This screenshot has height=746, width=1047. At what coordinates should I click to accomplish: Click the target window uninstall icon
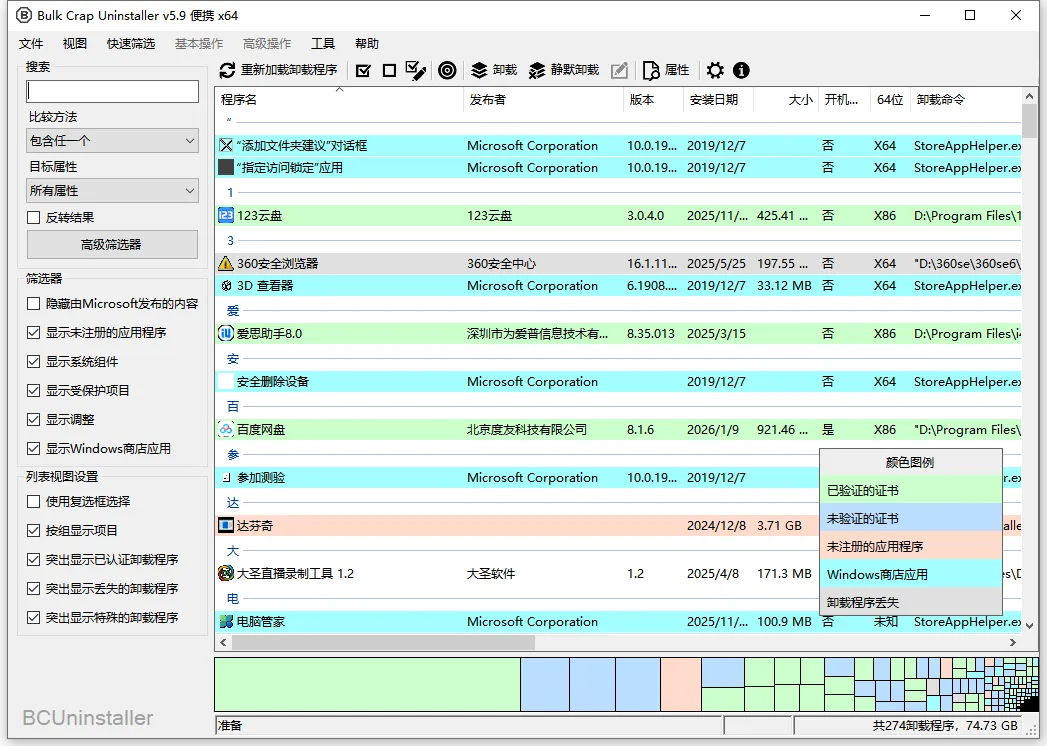point(447,70)
